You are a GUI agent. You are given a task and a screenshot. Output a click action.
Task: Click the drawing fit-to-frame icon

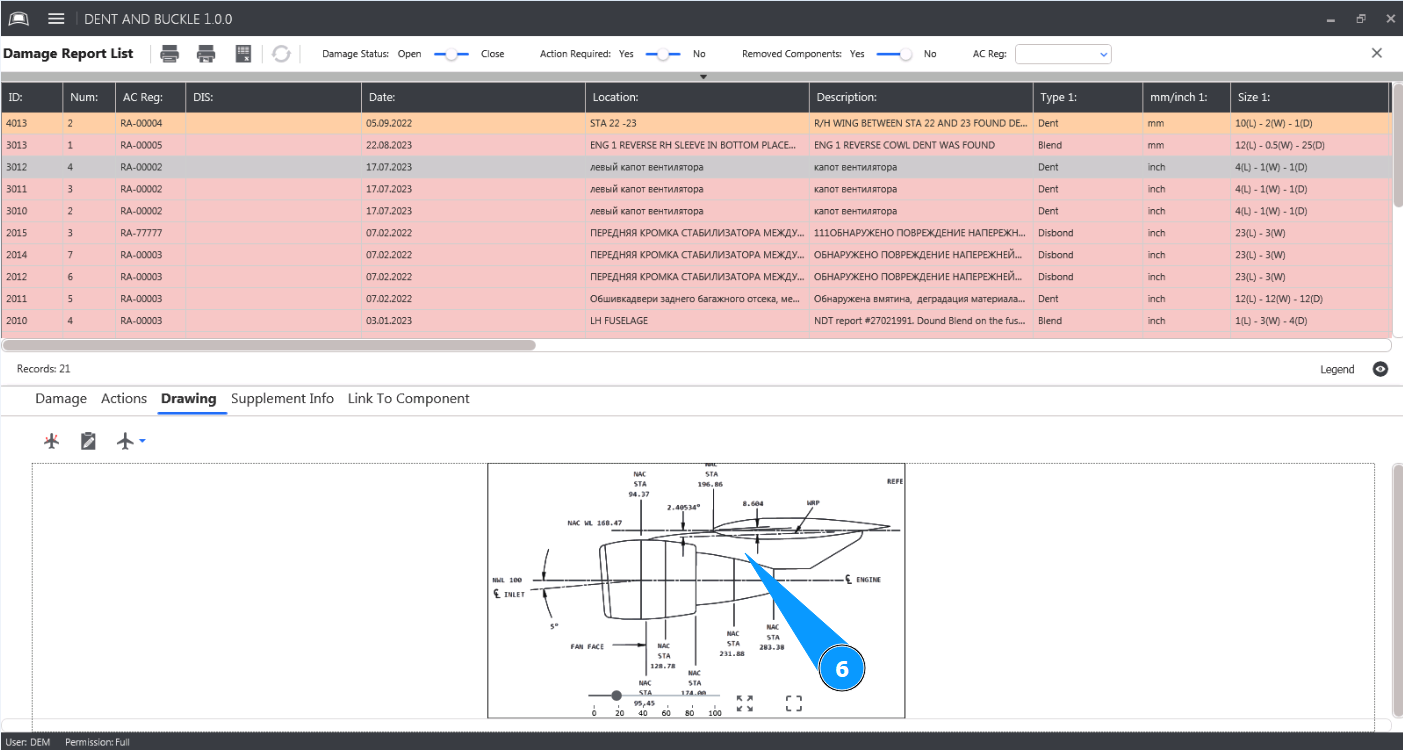click(x=793, y=704)
